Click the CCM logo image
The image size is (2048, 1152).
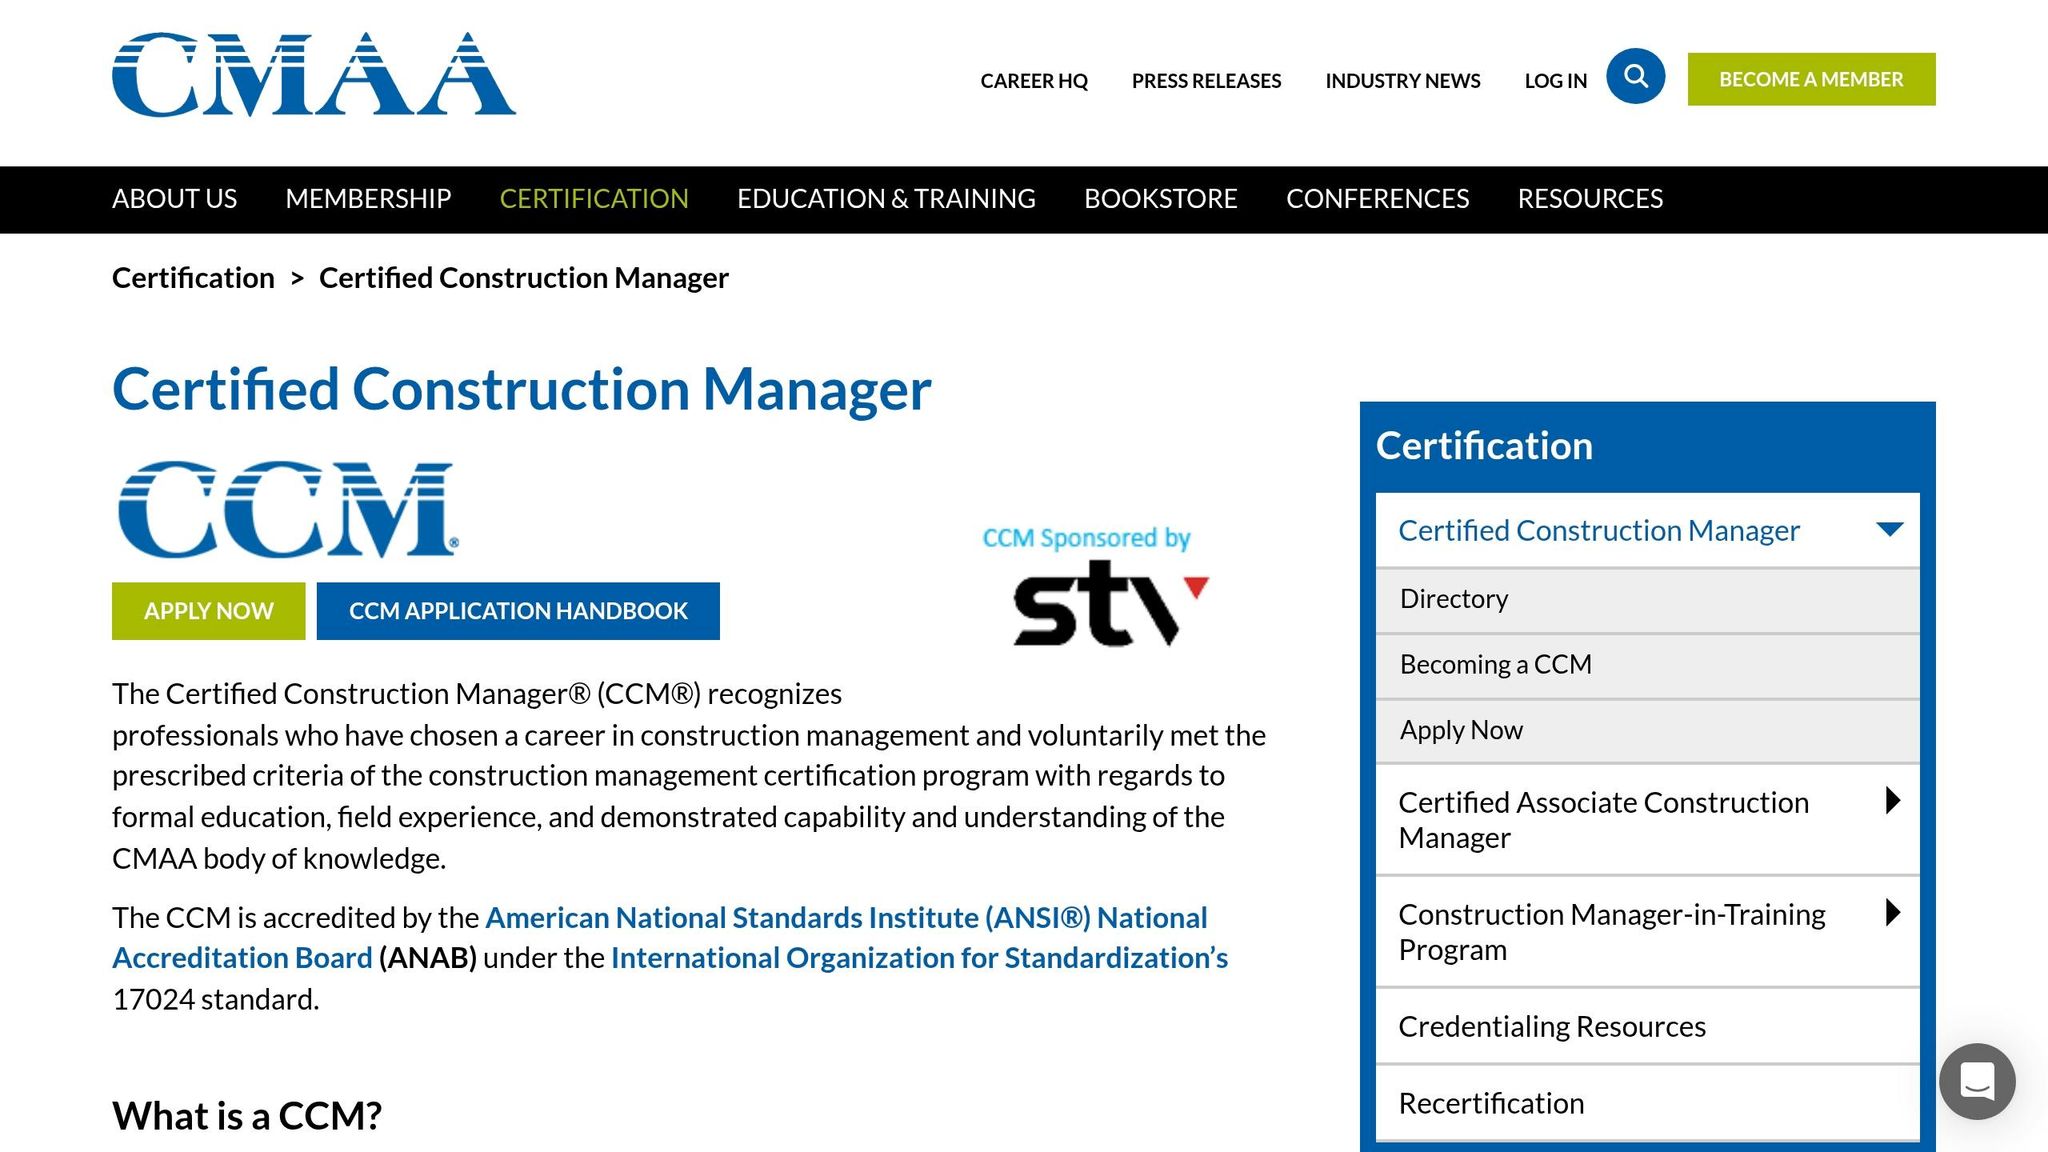pyautogui.click(x=288, y=509)
